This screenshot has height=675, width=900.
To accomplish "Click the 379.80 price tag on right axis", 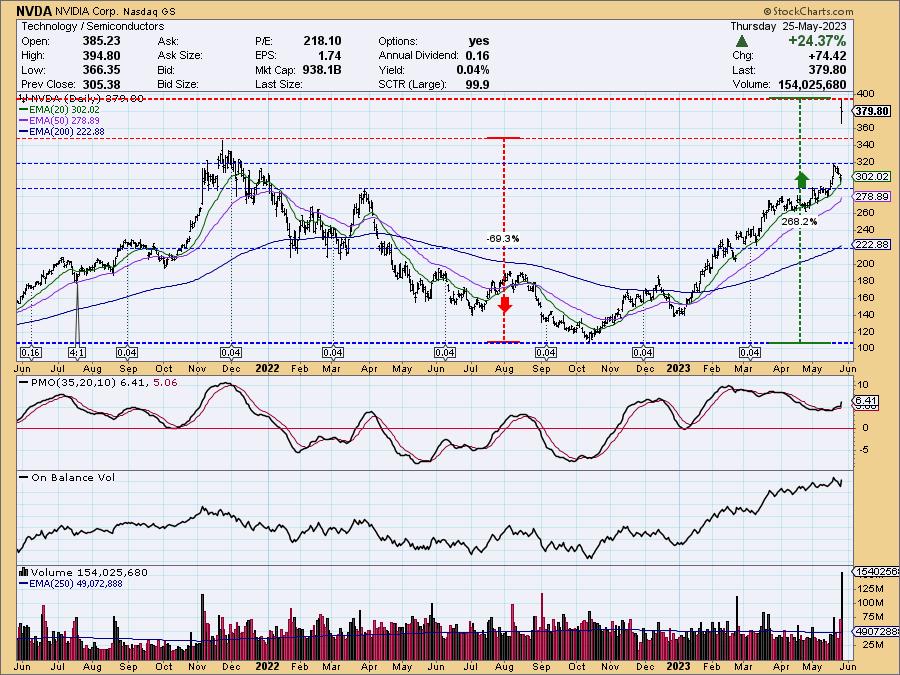I will 872,111.
